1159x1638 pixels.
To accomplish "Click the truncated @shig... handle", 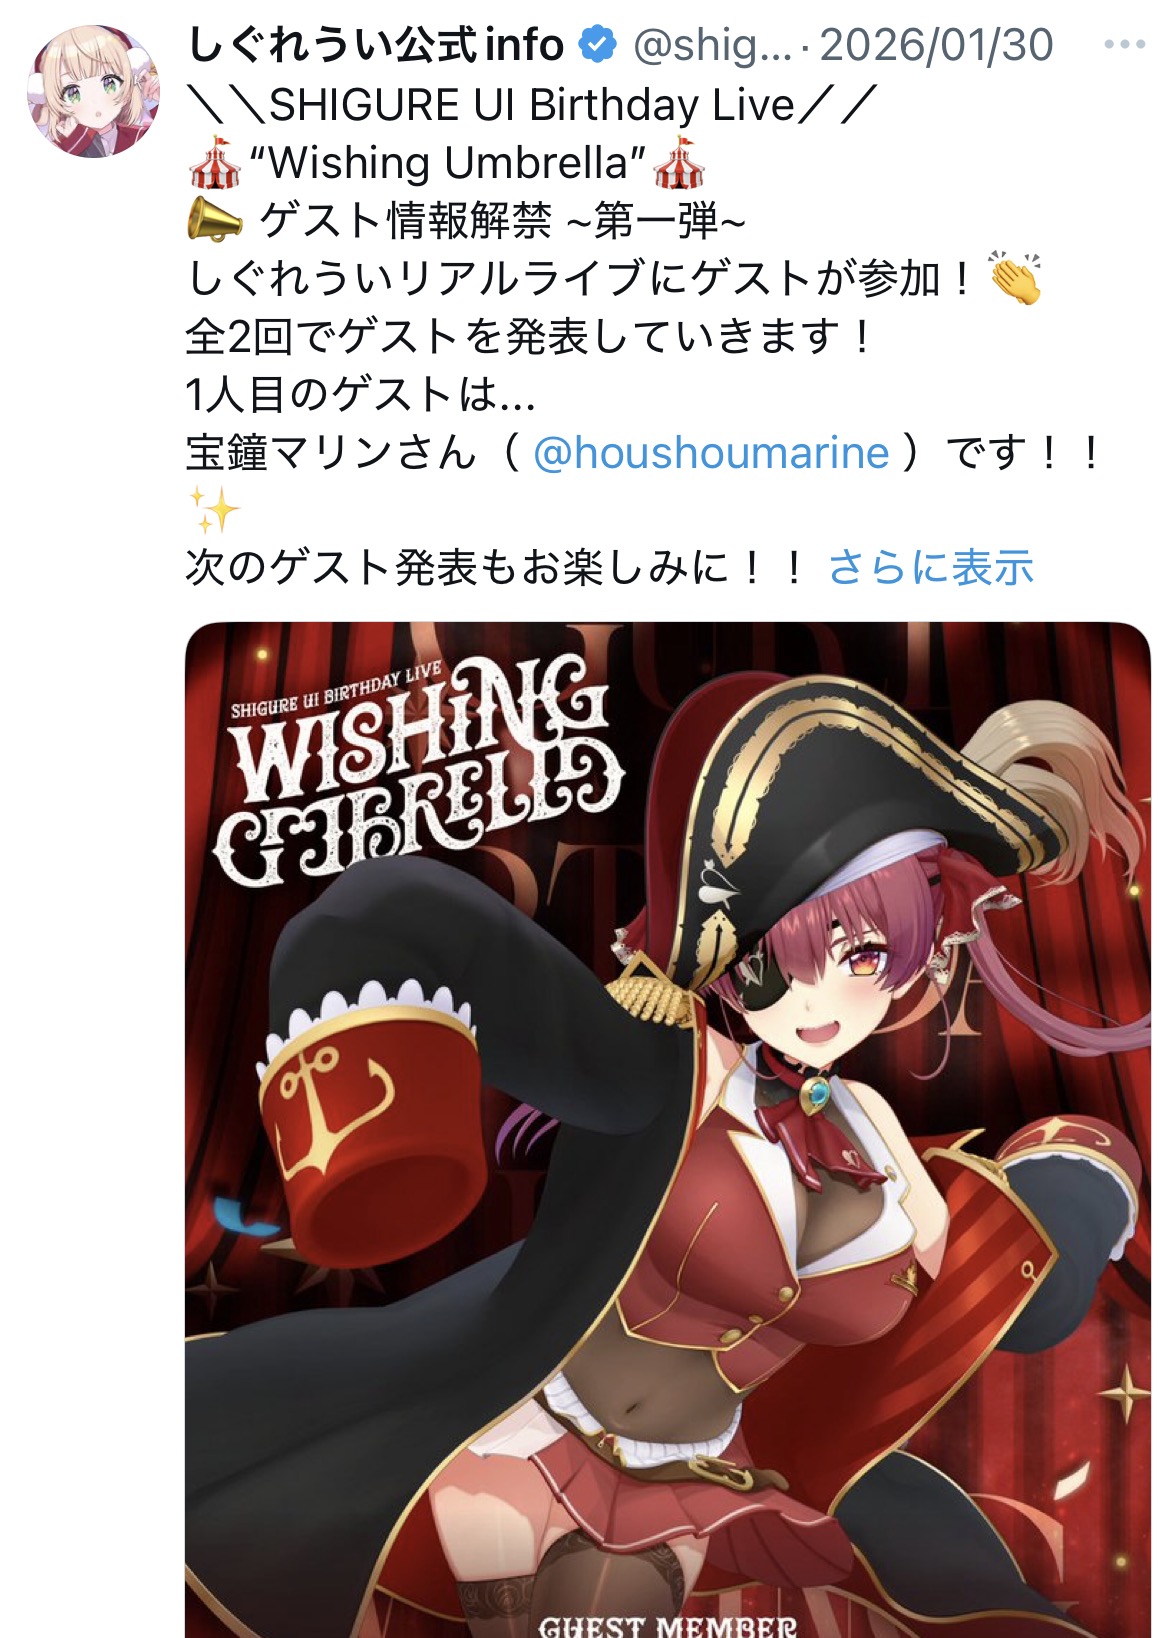I will [712, 45].
